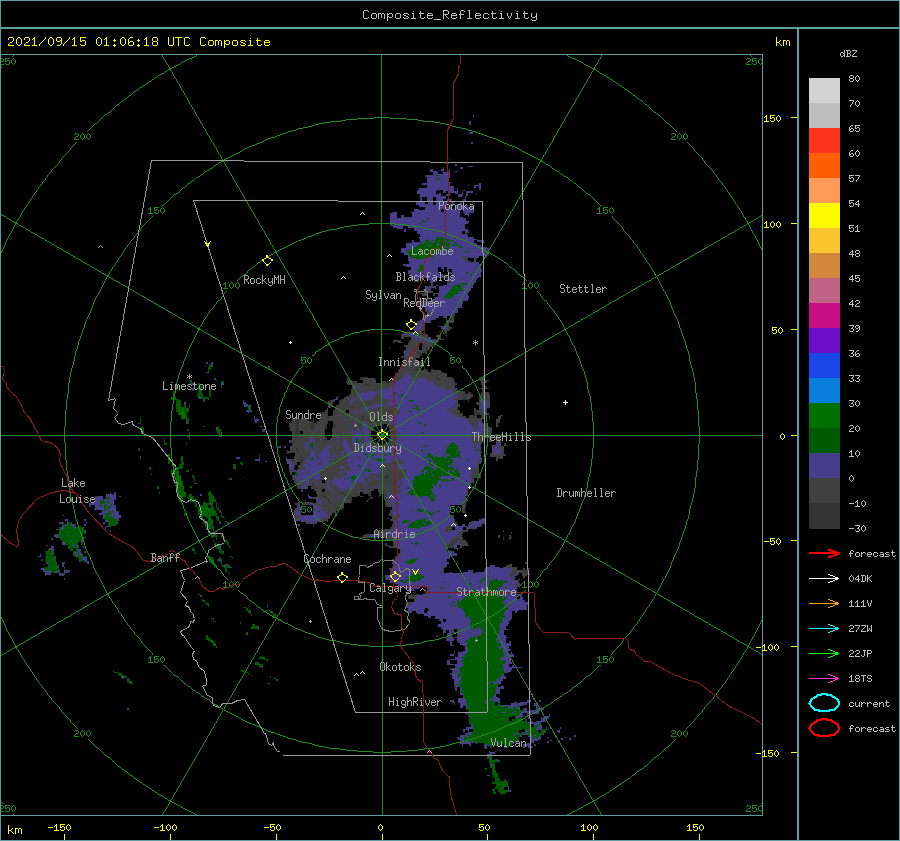The image size is (900, 841).
Task: Click the Vulcan city label
Action: (x=508, y=743)
